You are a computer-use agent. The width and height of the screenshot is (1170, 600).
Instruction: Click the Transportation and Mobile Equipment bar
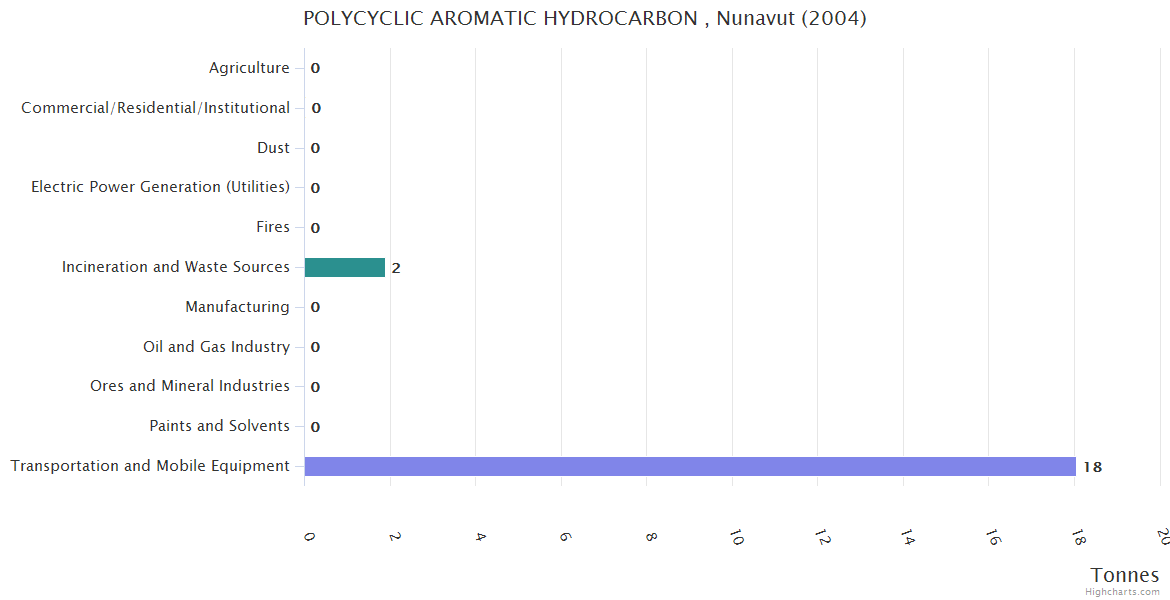[690, 466]
